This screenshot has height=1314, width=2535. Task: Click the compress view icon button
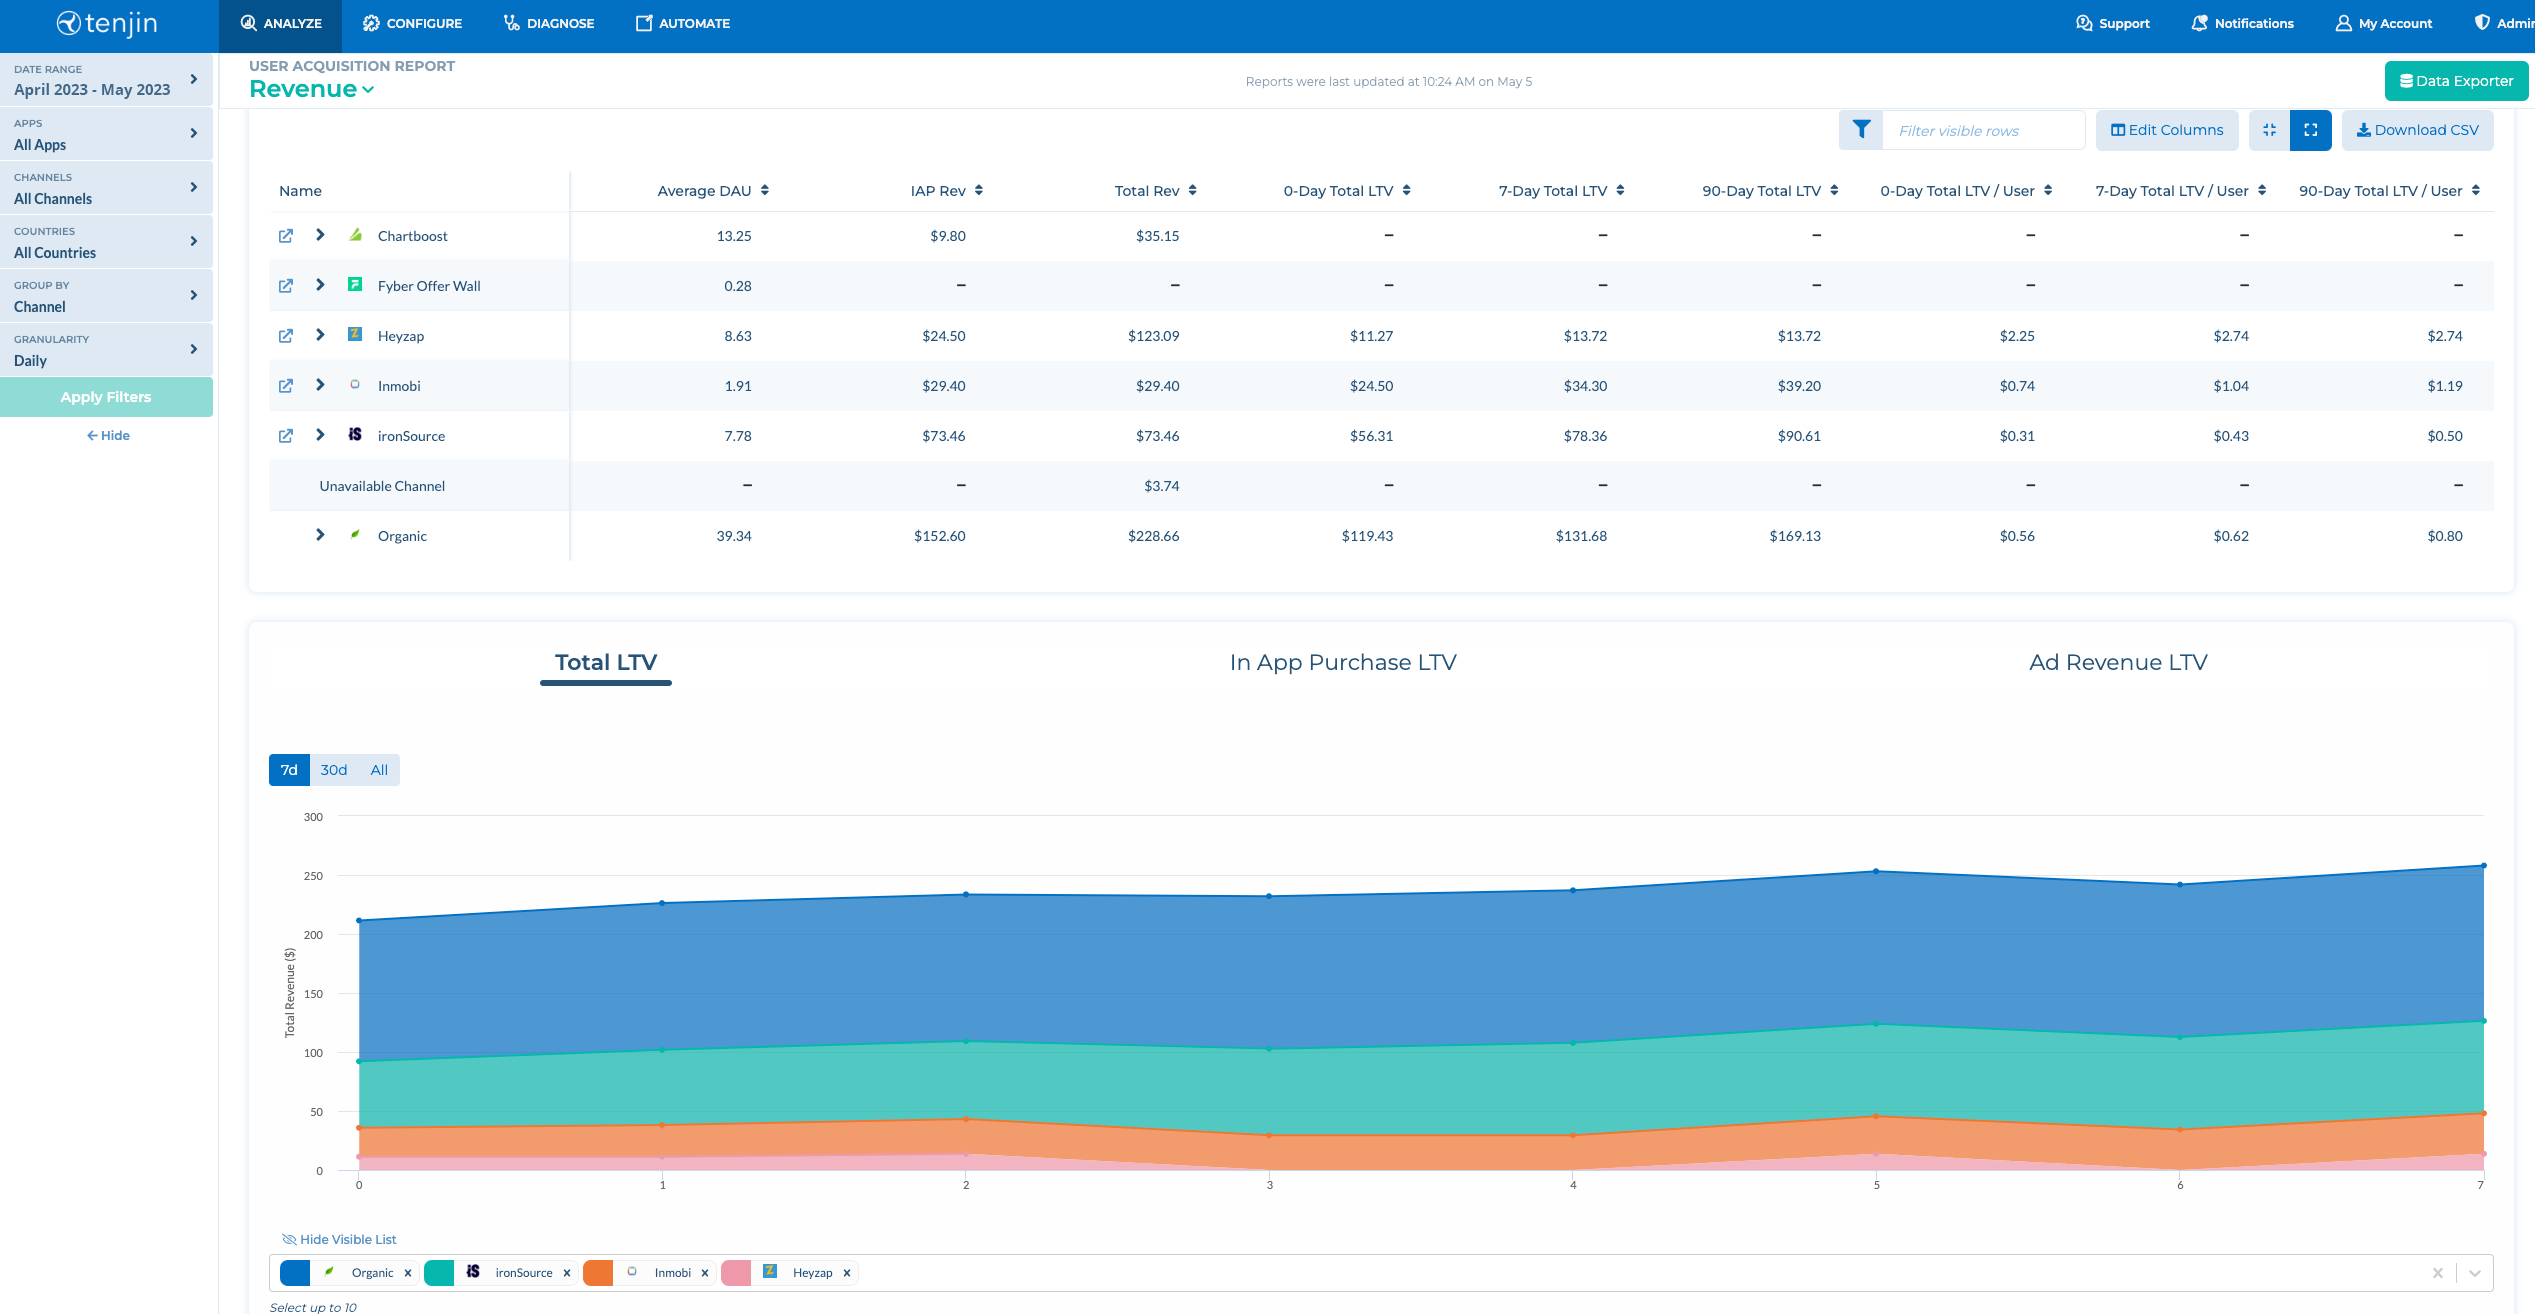tap(2269, 130)
